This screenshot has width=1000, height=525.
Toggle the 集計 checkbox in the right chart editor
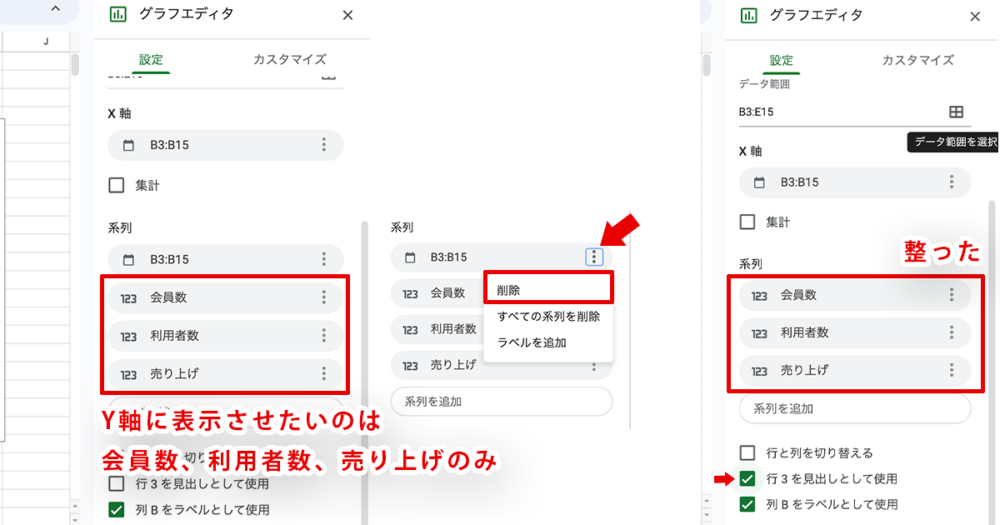point(747,222)
